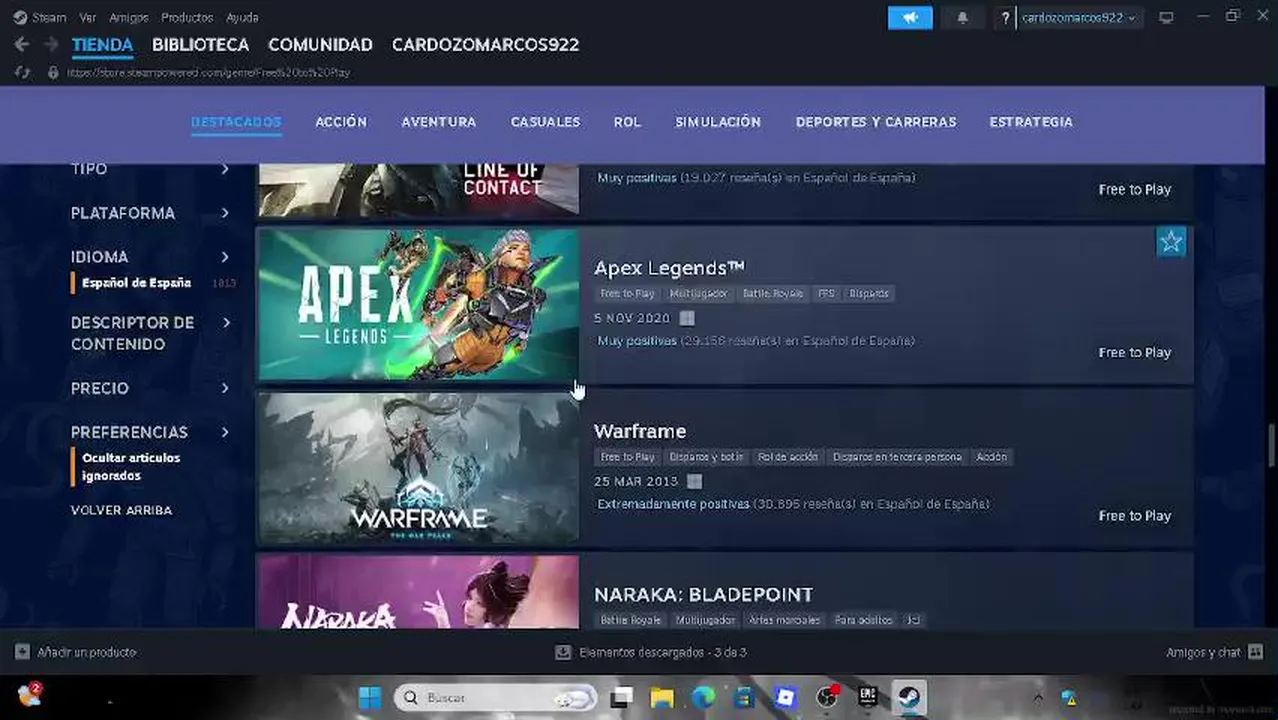Click the Steam announcements megaphone icon
This screenshot has width=1278, height=720.
point(910,18)
